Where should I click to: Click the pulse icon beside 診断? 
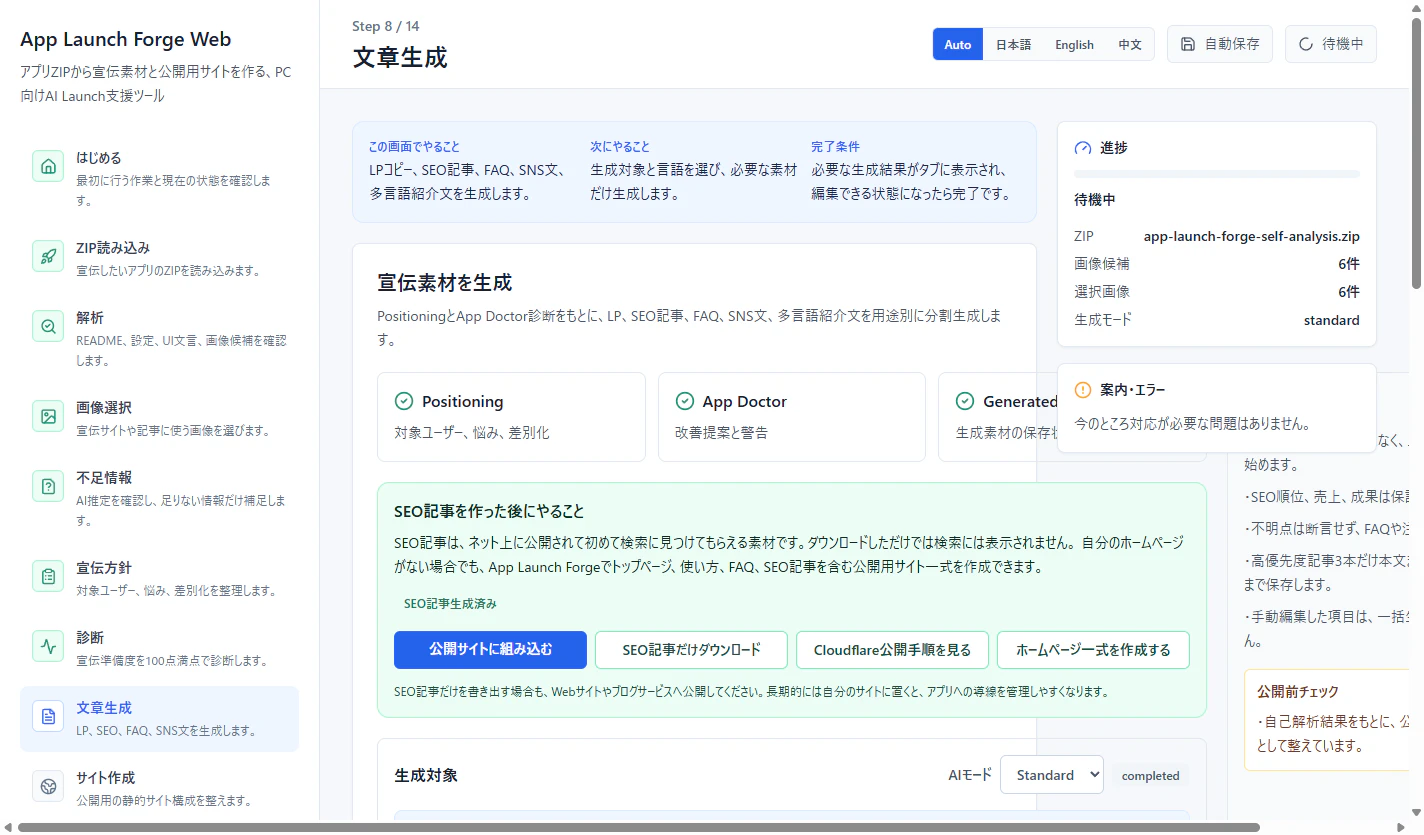48,647
